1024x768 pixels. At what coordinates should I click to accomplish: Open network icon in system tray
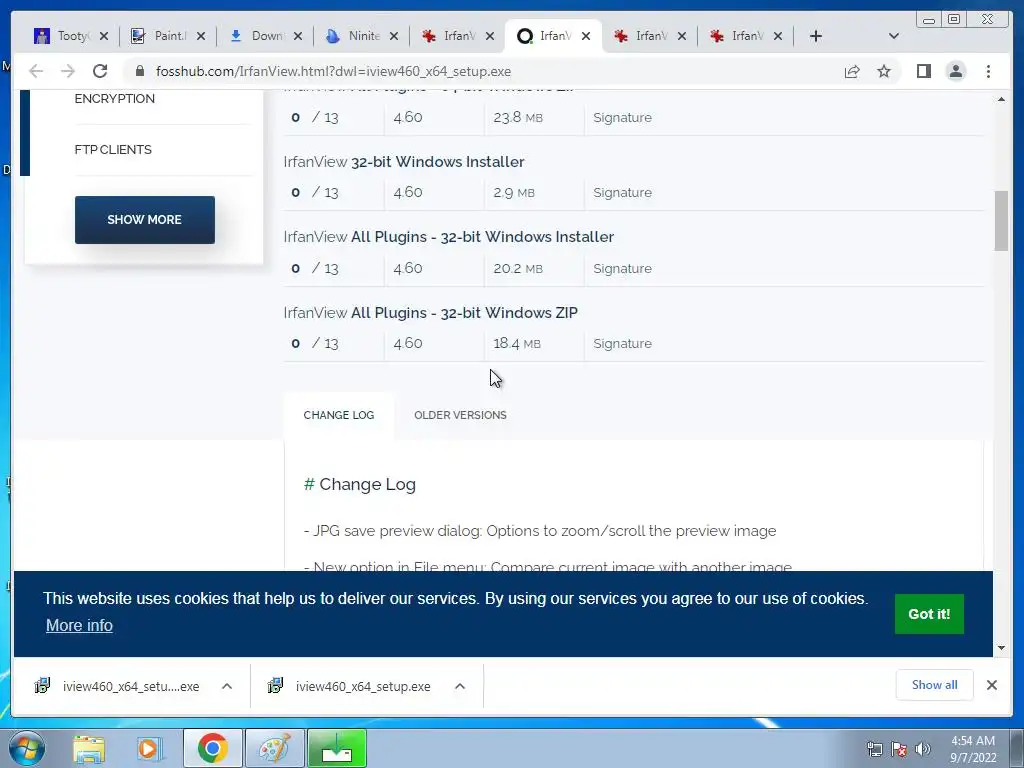(x=874, y=749)
